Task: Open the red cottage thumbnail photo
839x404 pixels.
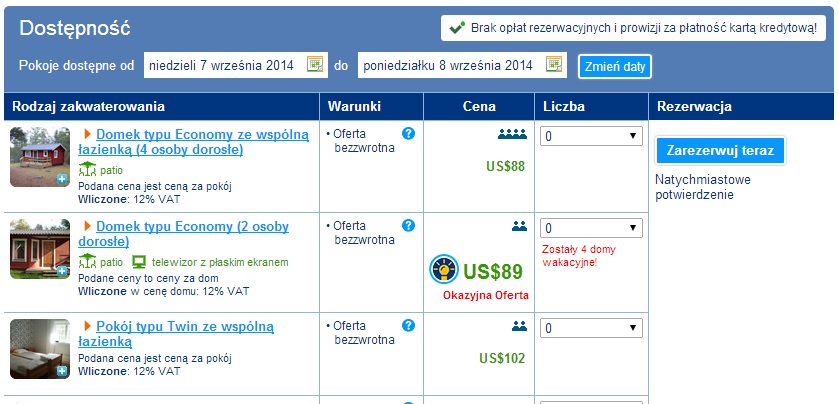Action: 40,157
